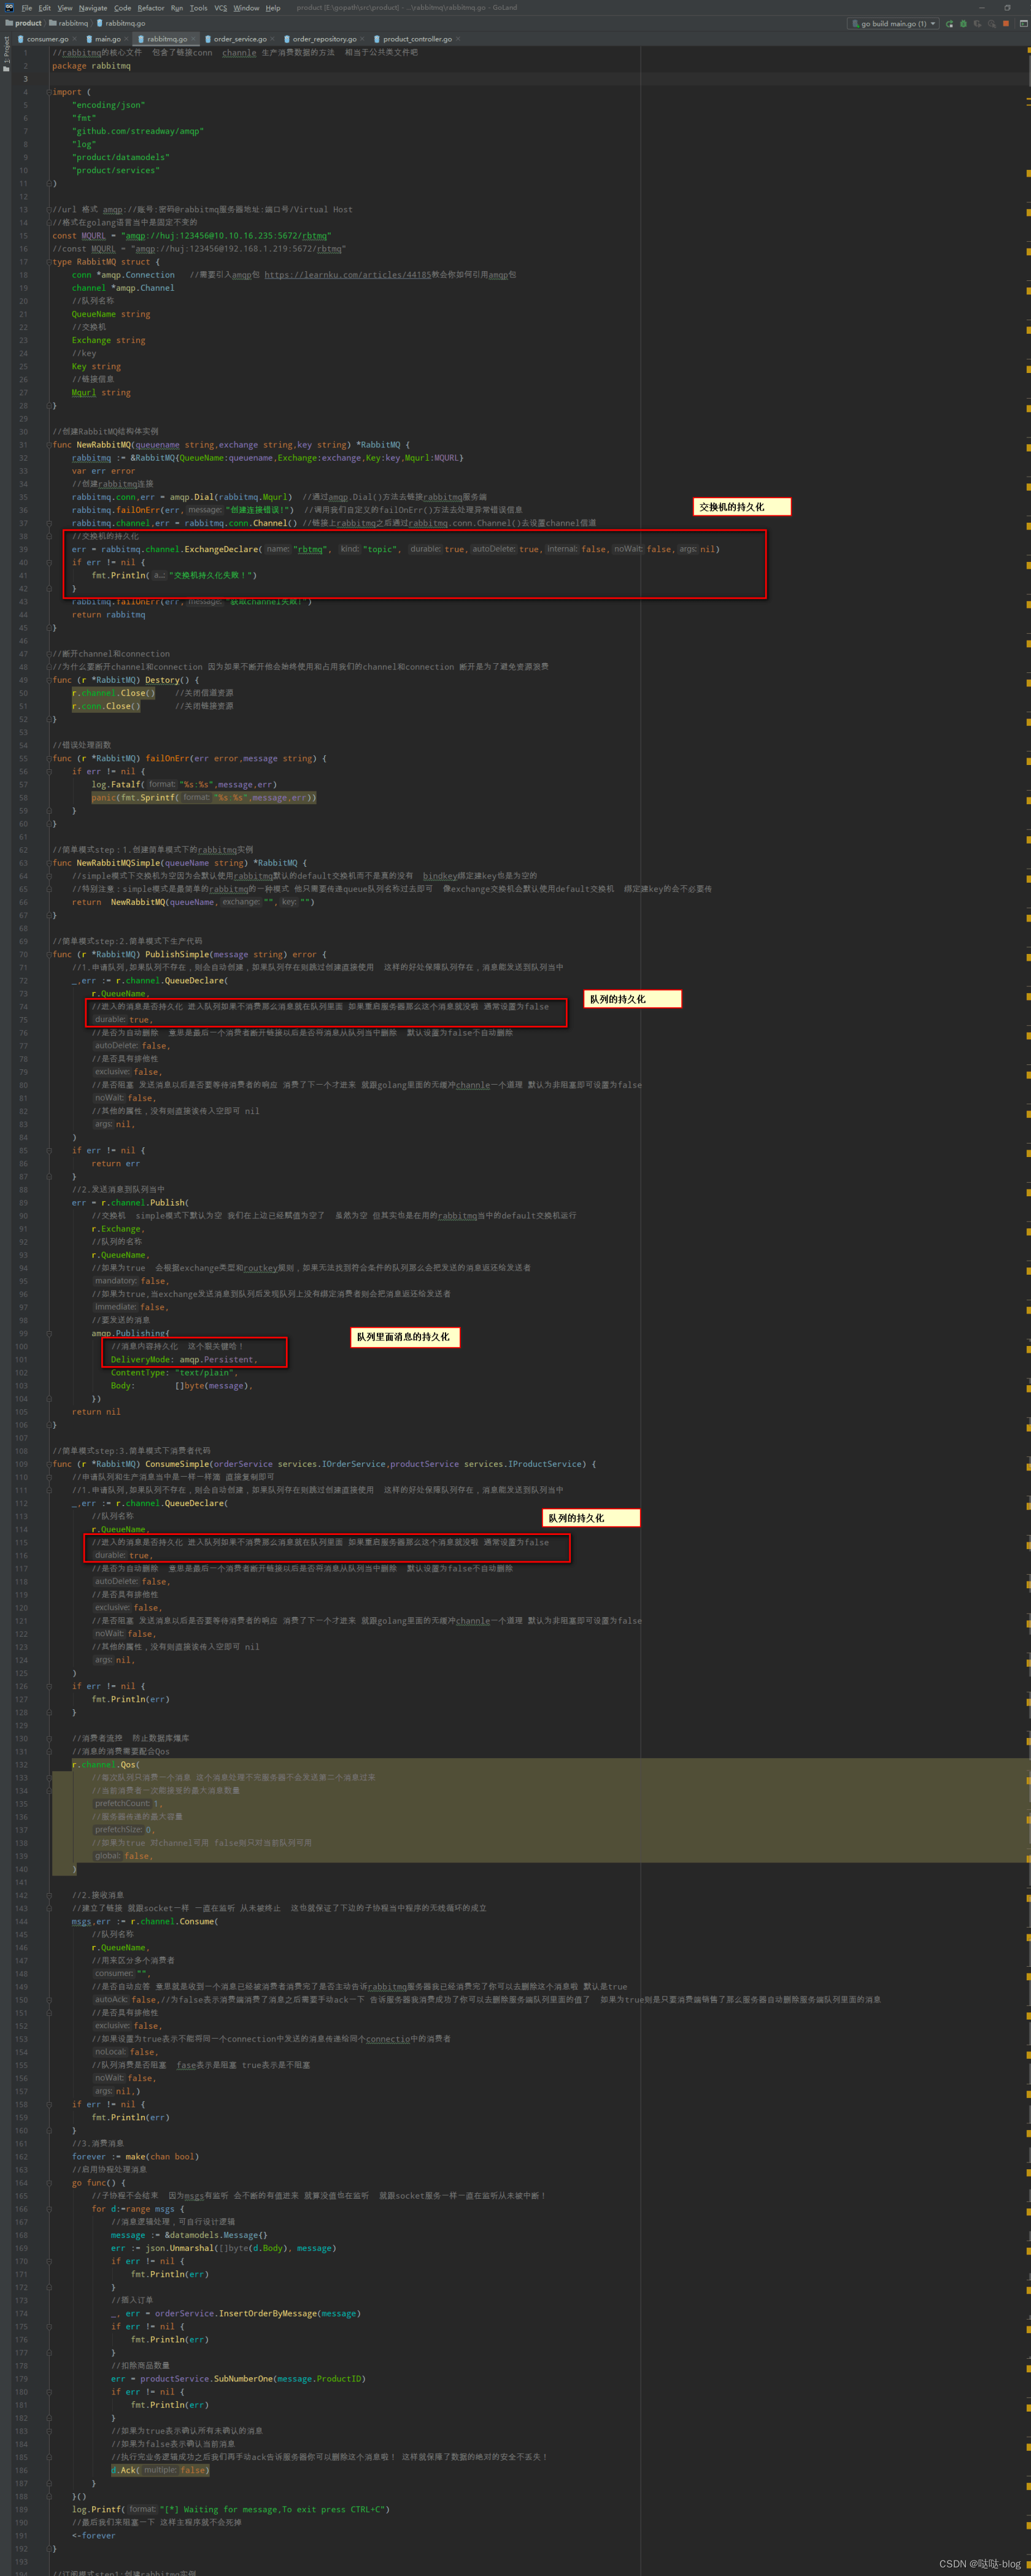Open the Run menu
Screen dimensions: 1031x2576
(177, 8)
